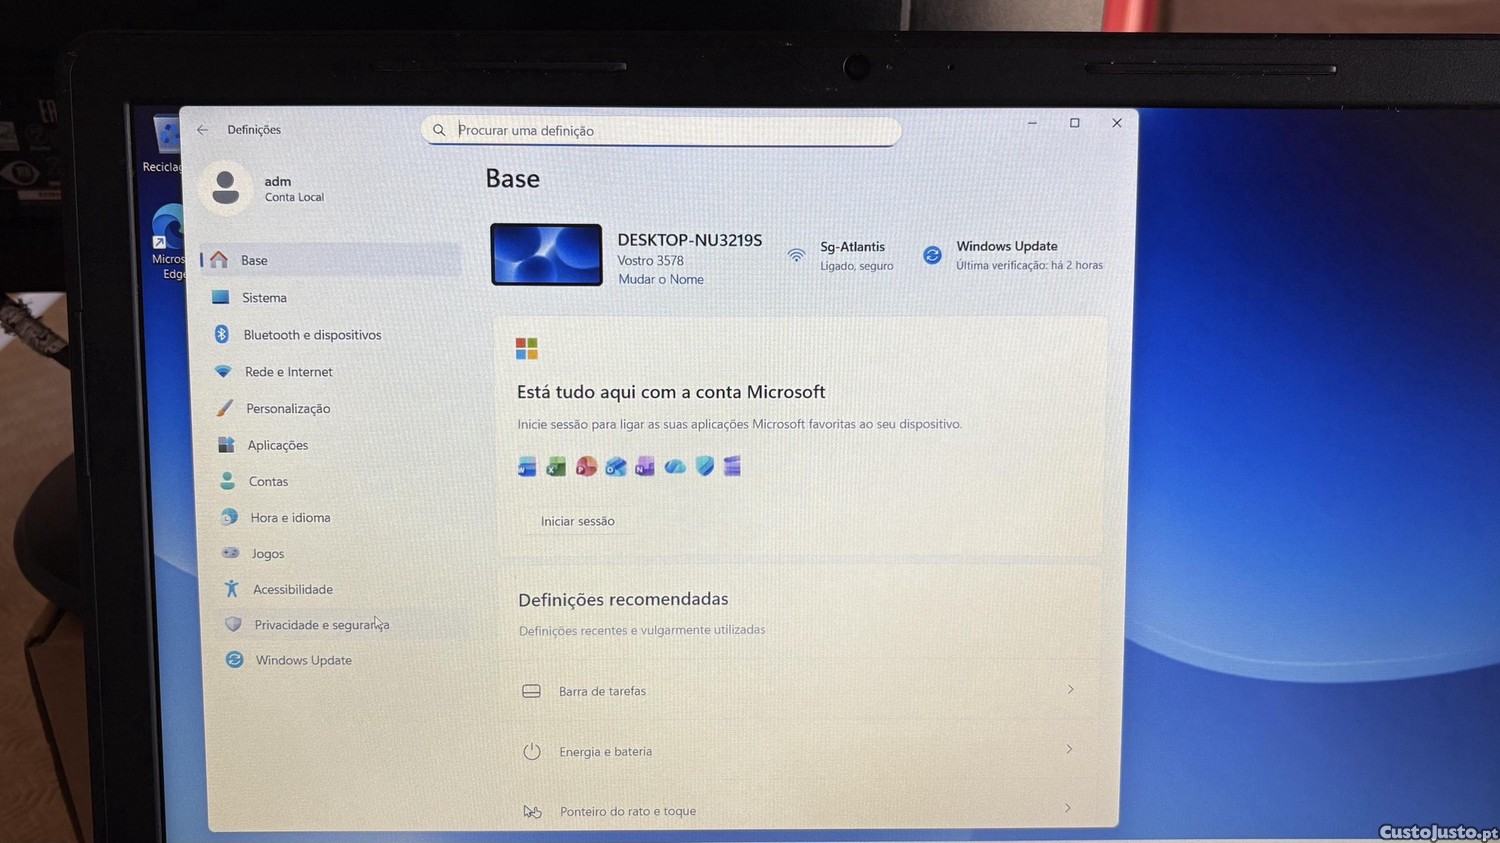Open Hora e idioma section

pos(290,518)
